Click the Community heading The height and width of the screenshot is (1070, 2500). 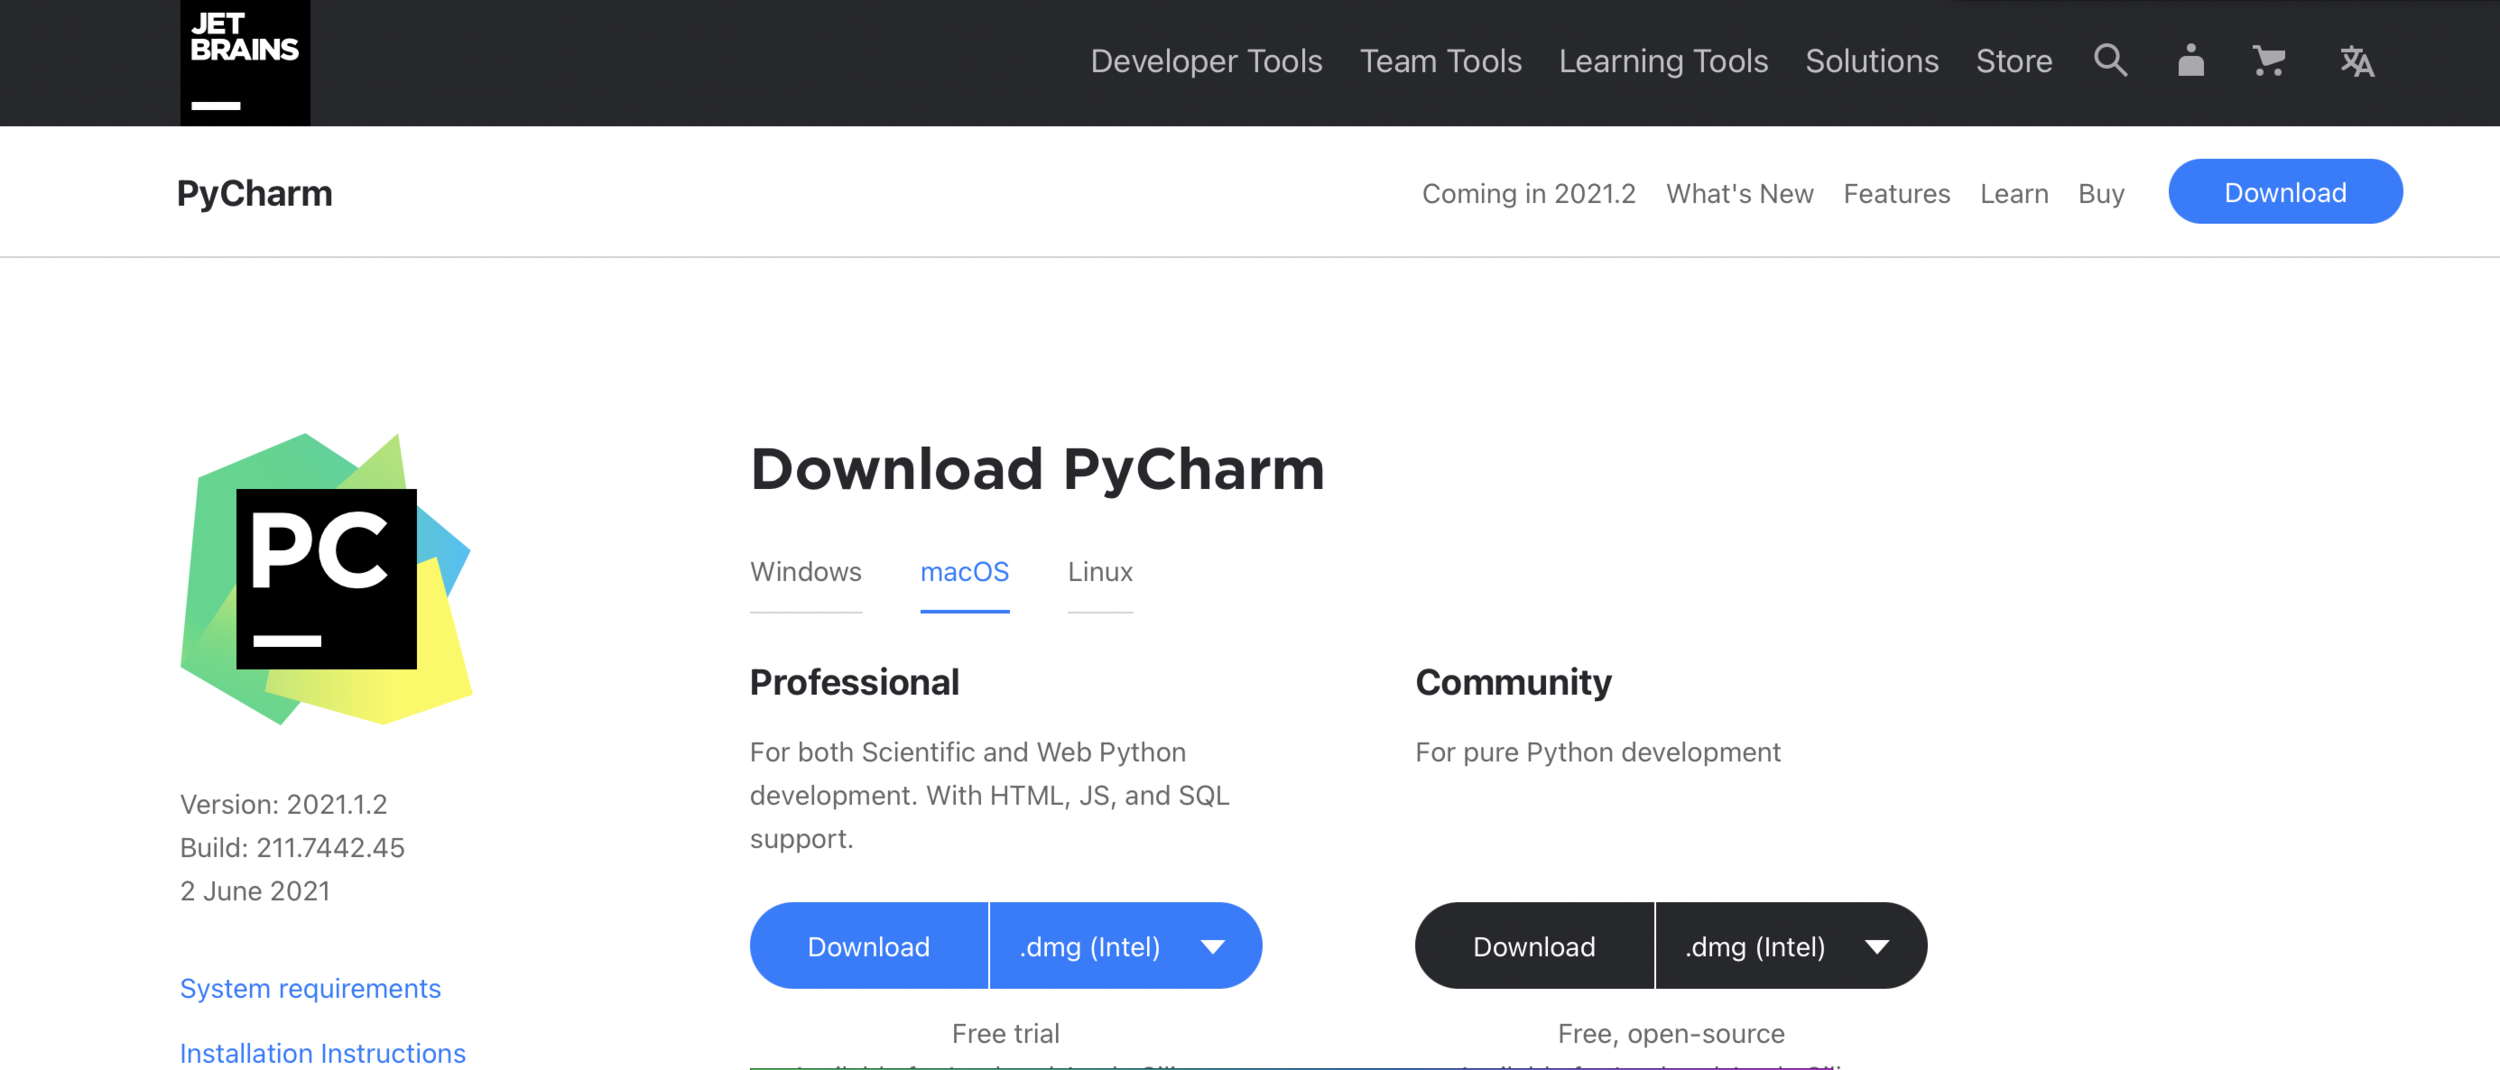[1513, 682]
